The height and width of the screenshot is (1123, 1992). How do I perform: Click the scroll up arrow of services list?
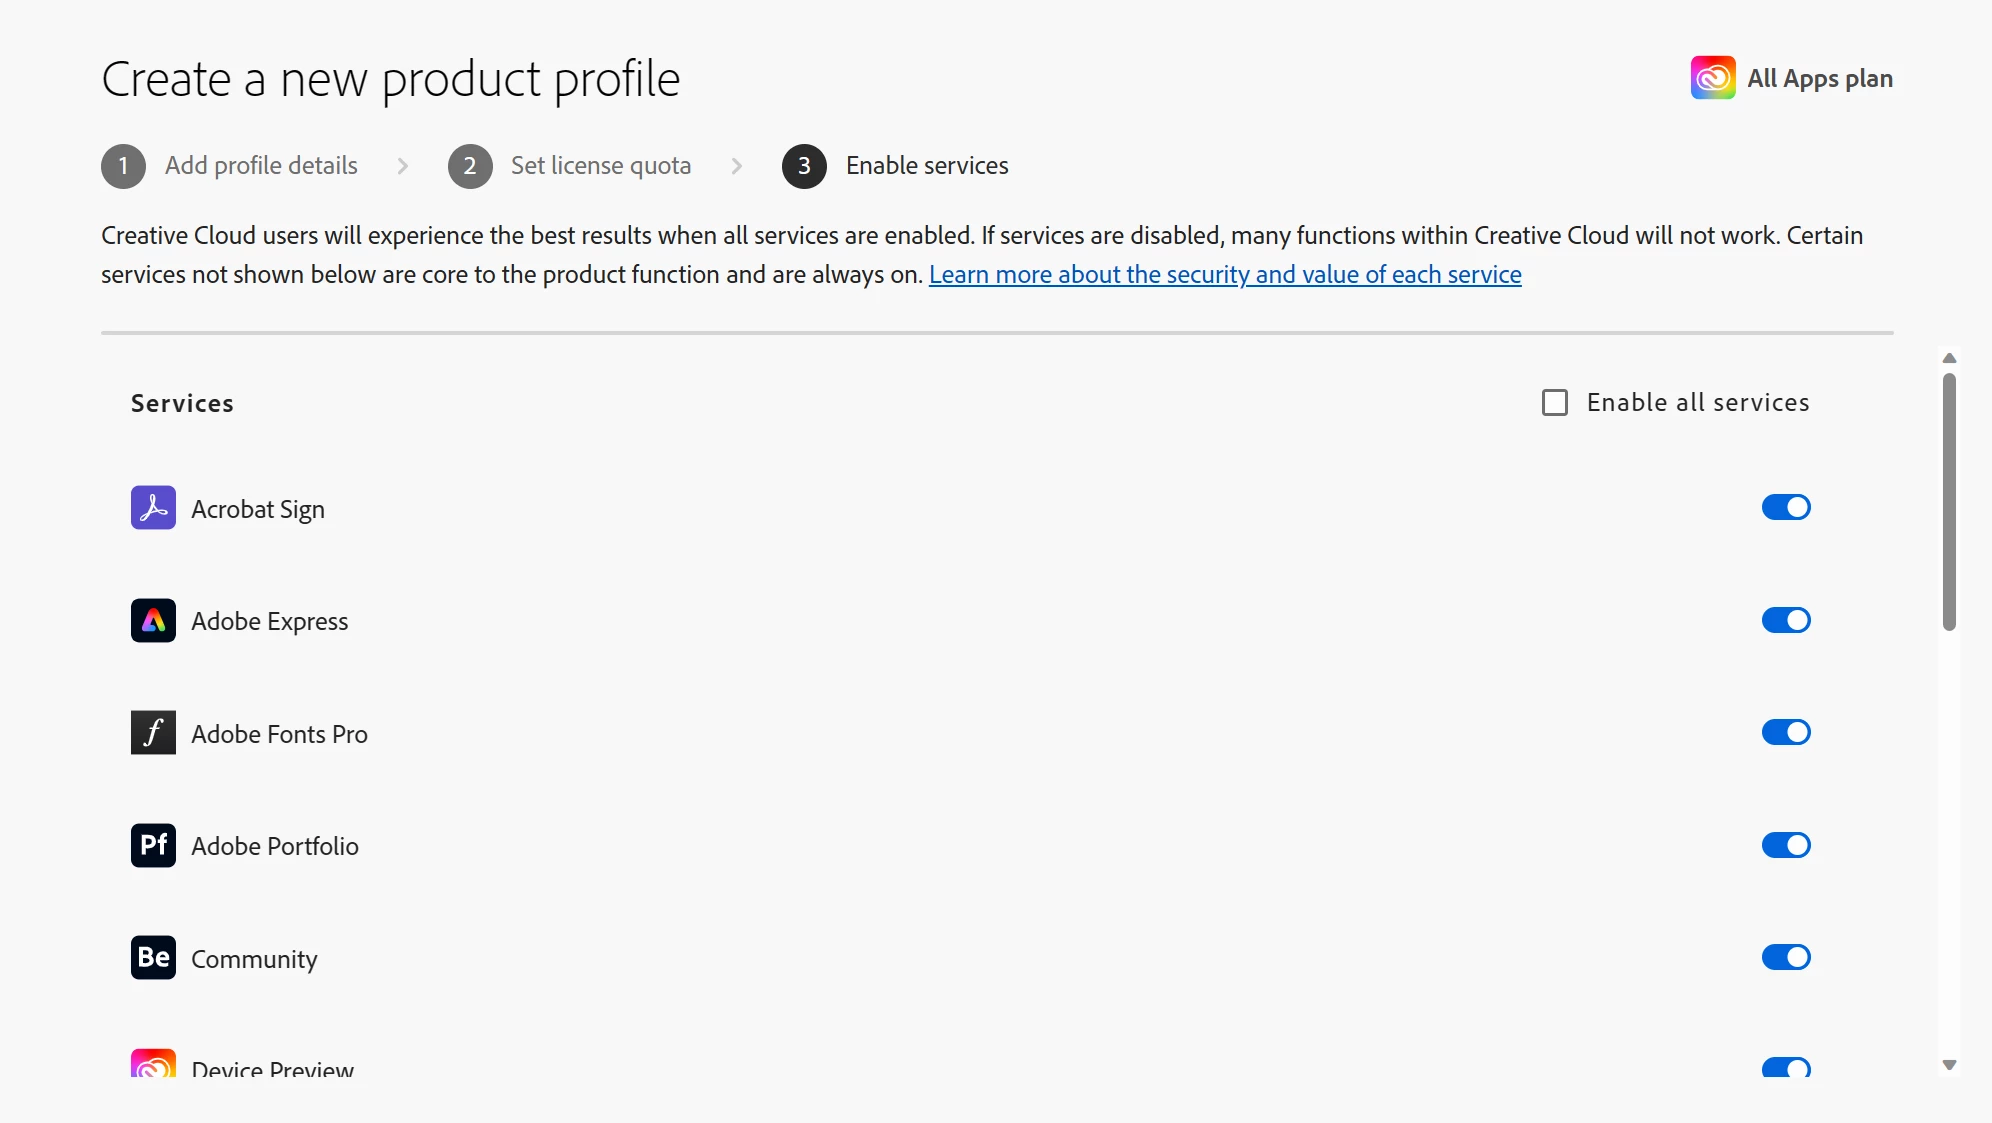coord(1949,358)
